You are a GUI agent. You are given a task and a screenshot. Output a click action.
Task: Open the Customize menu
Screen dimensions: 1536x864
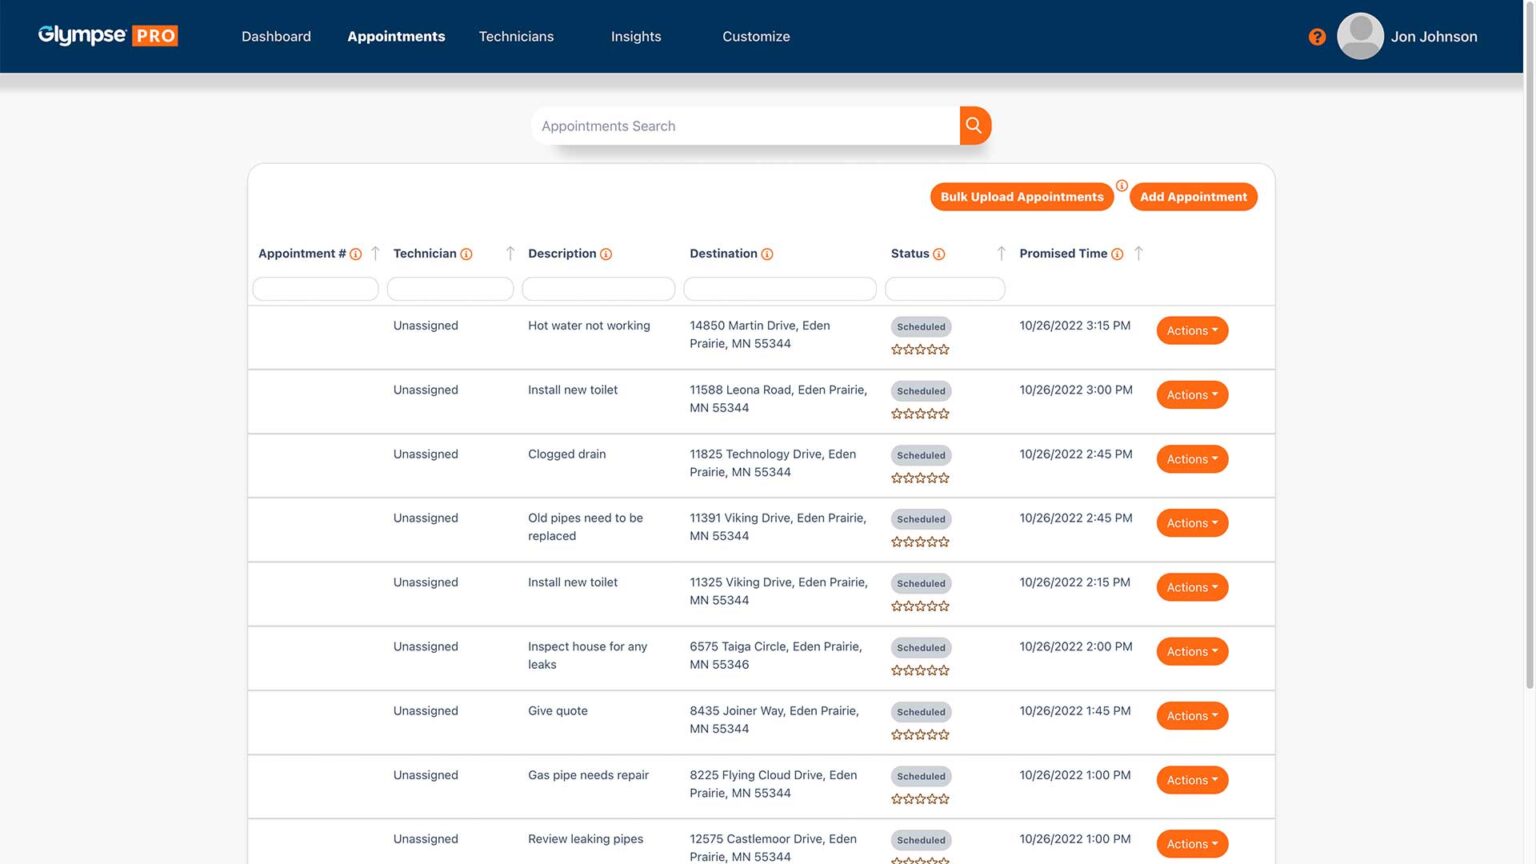pyautogui.click(x=756, y=36)
